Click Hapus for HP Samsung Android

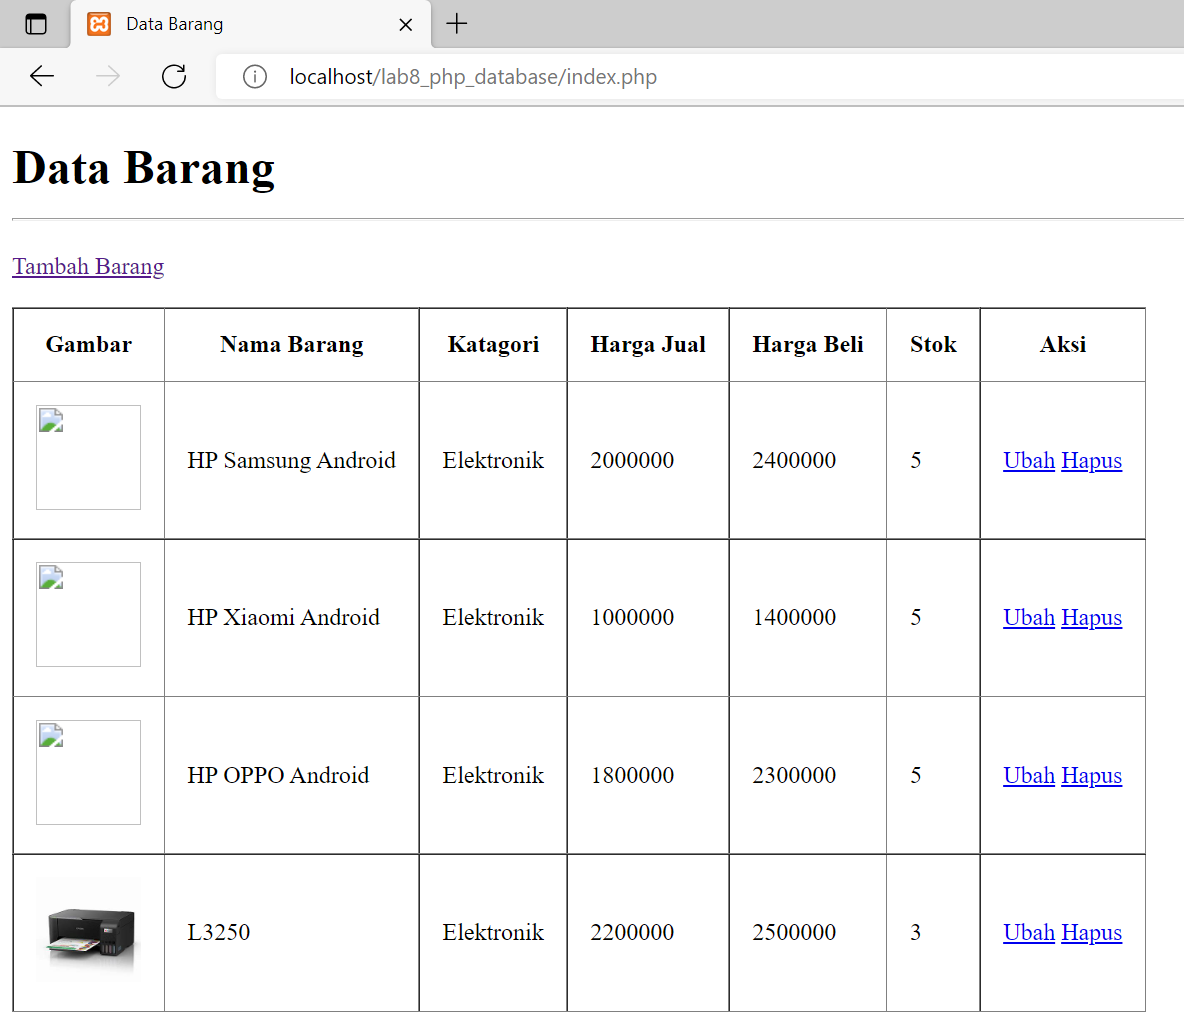coord(1091,460)
